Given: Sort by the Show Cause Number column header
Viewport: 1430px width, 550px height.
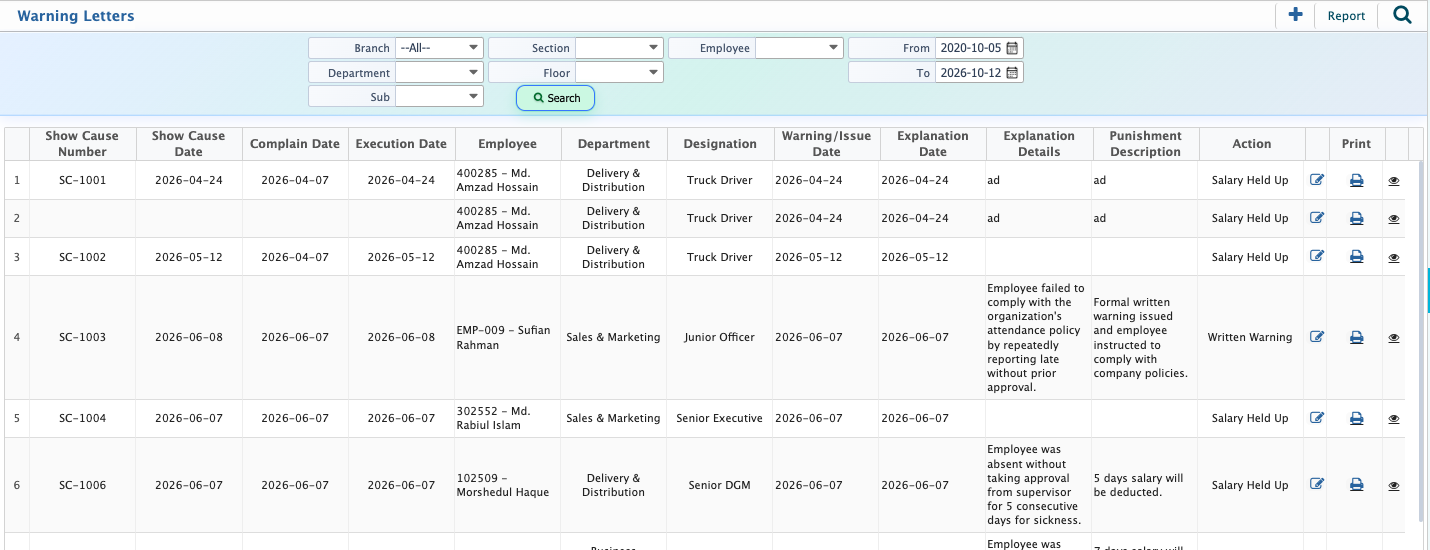Looking at the screenshot, I should coord(82,144).
